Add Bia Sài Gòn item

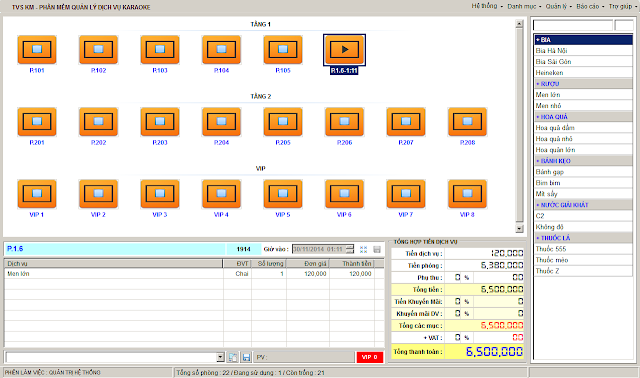[x=583, y=62]
